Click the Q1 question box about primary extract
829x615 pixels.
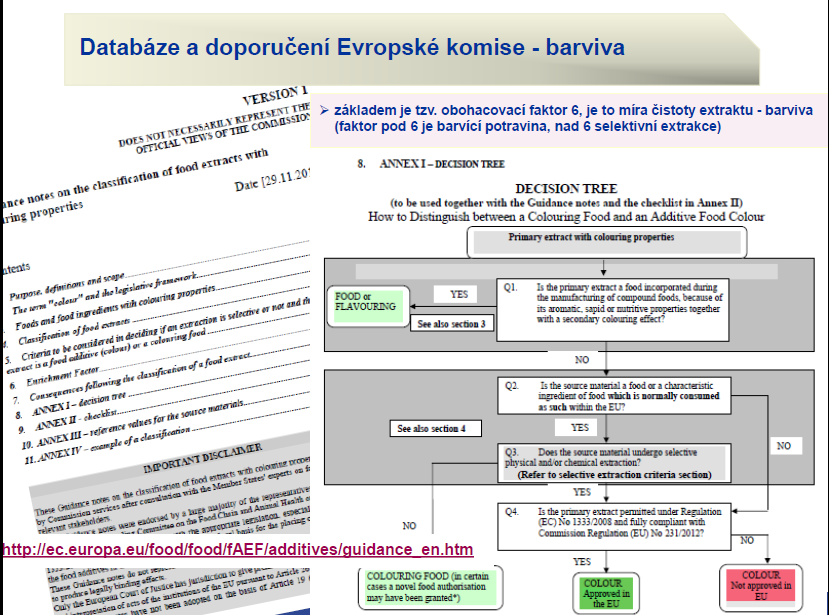point(613,310)
